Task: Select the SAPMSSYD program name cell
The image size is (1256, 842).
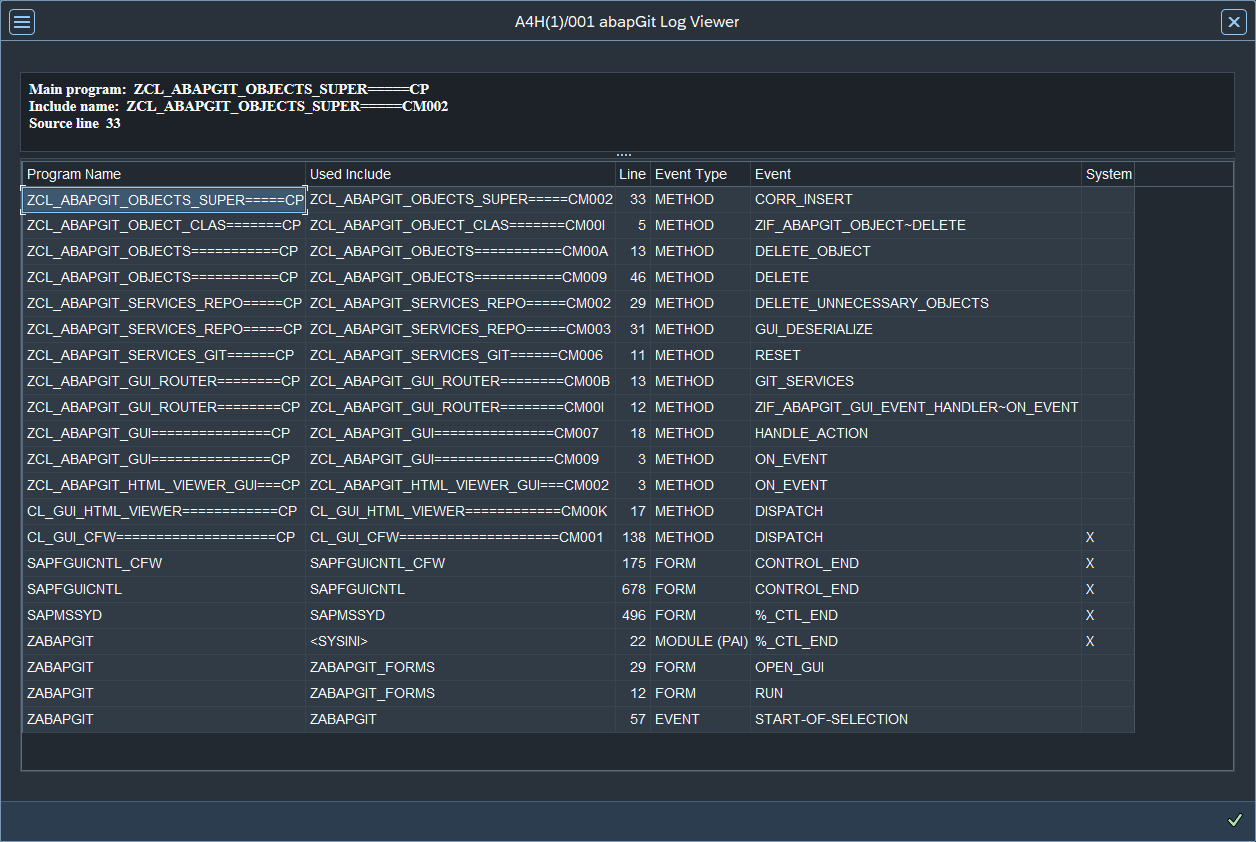Action: click(x=164, y=615)
